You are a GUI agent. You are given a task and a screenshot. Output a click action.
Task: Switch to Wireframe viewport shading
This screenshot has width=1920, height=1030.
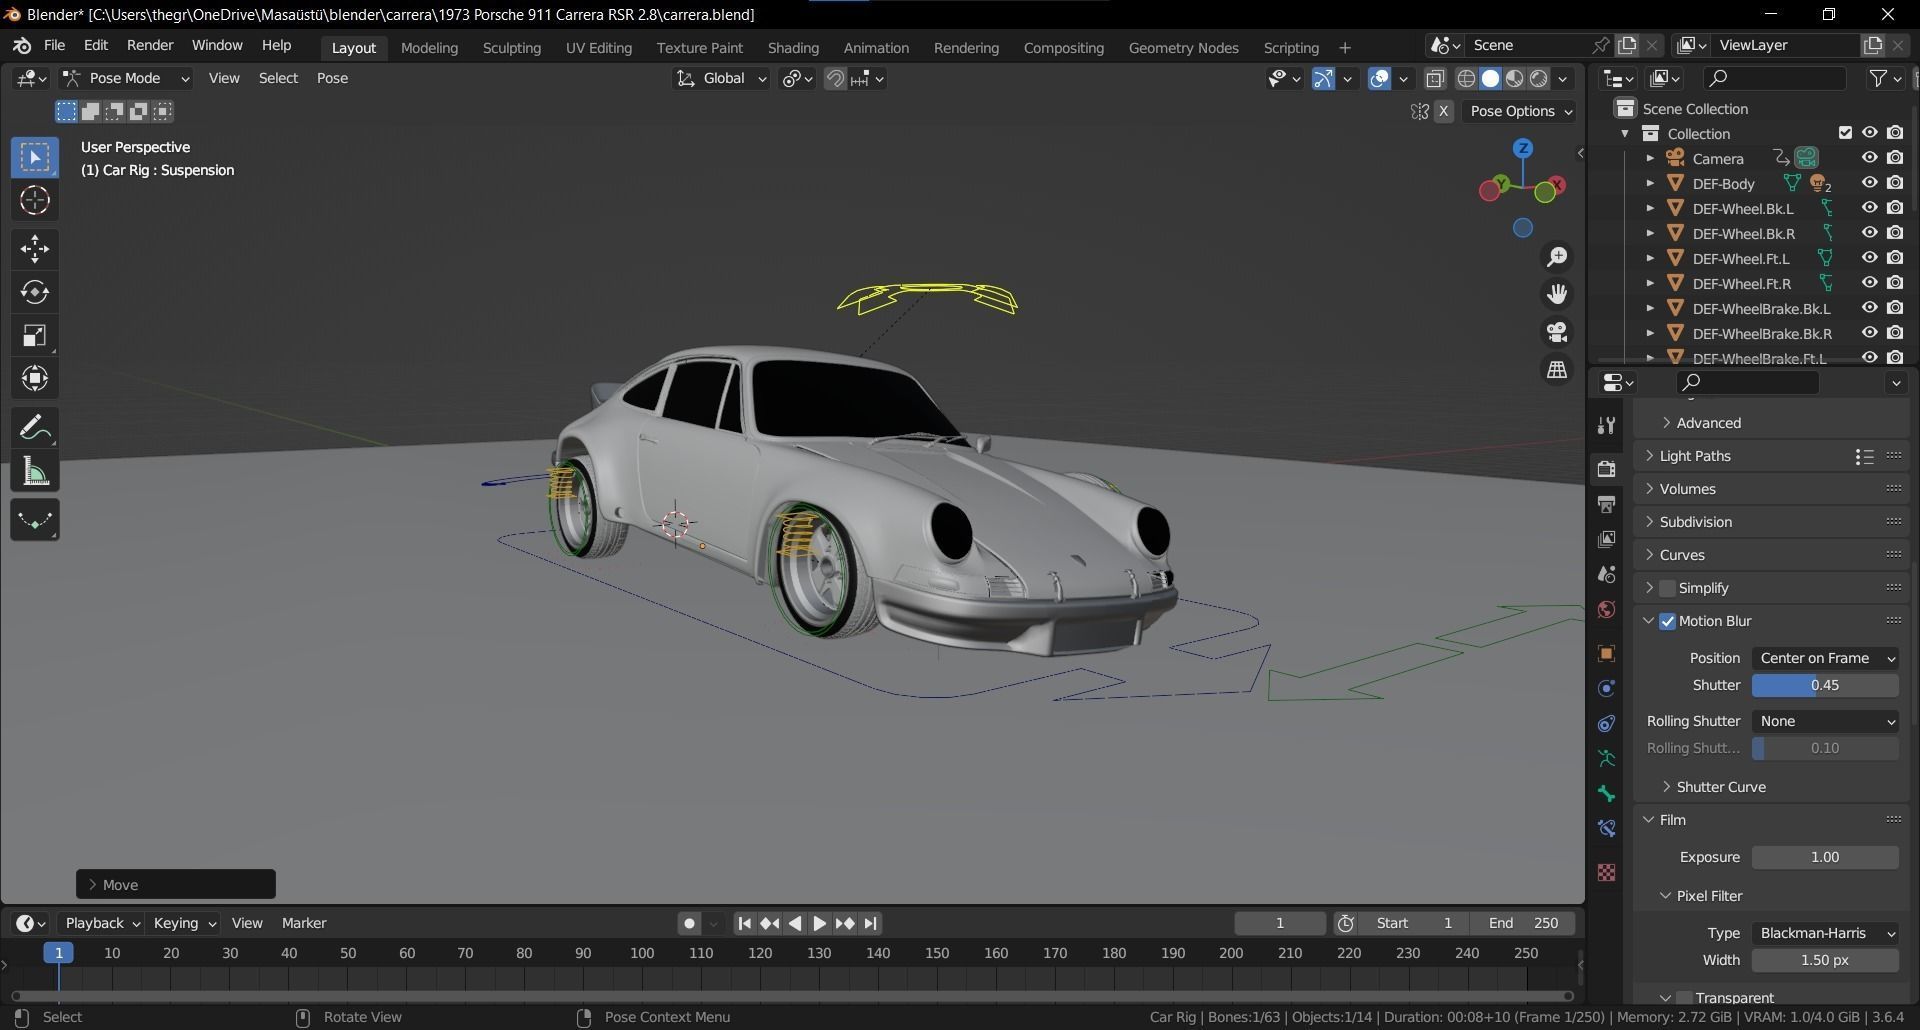[1466, 79]
